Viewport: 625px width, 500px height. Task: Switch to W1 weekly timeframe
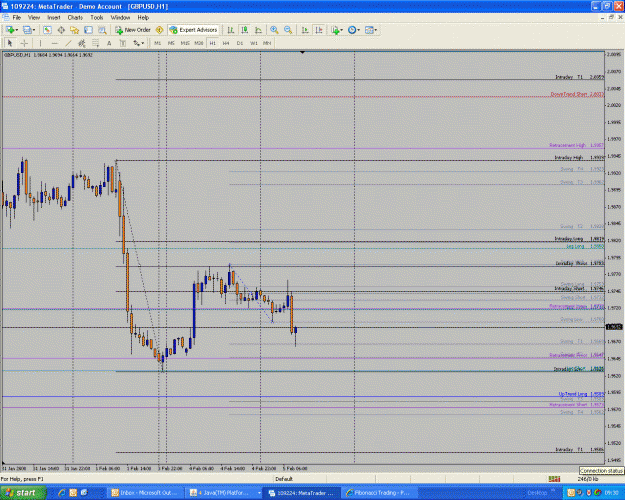(254, 43)
